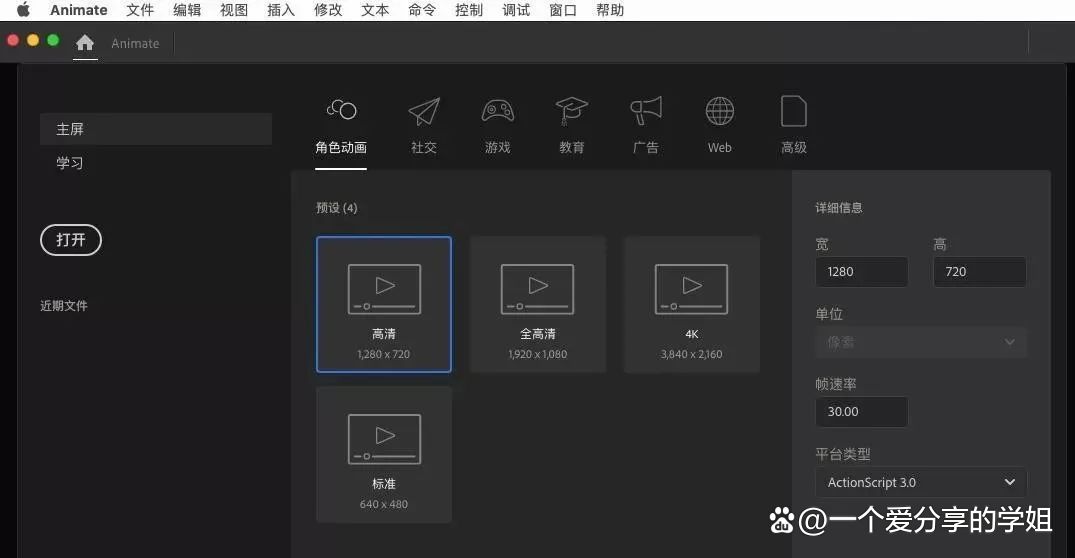
Task: Open the 调试 menu
Action: (516, 10)
